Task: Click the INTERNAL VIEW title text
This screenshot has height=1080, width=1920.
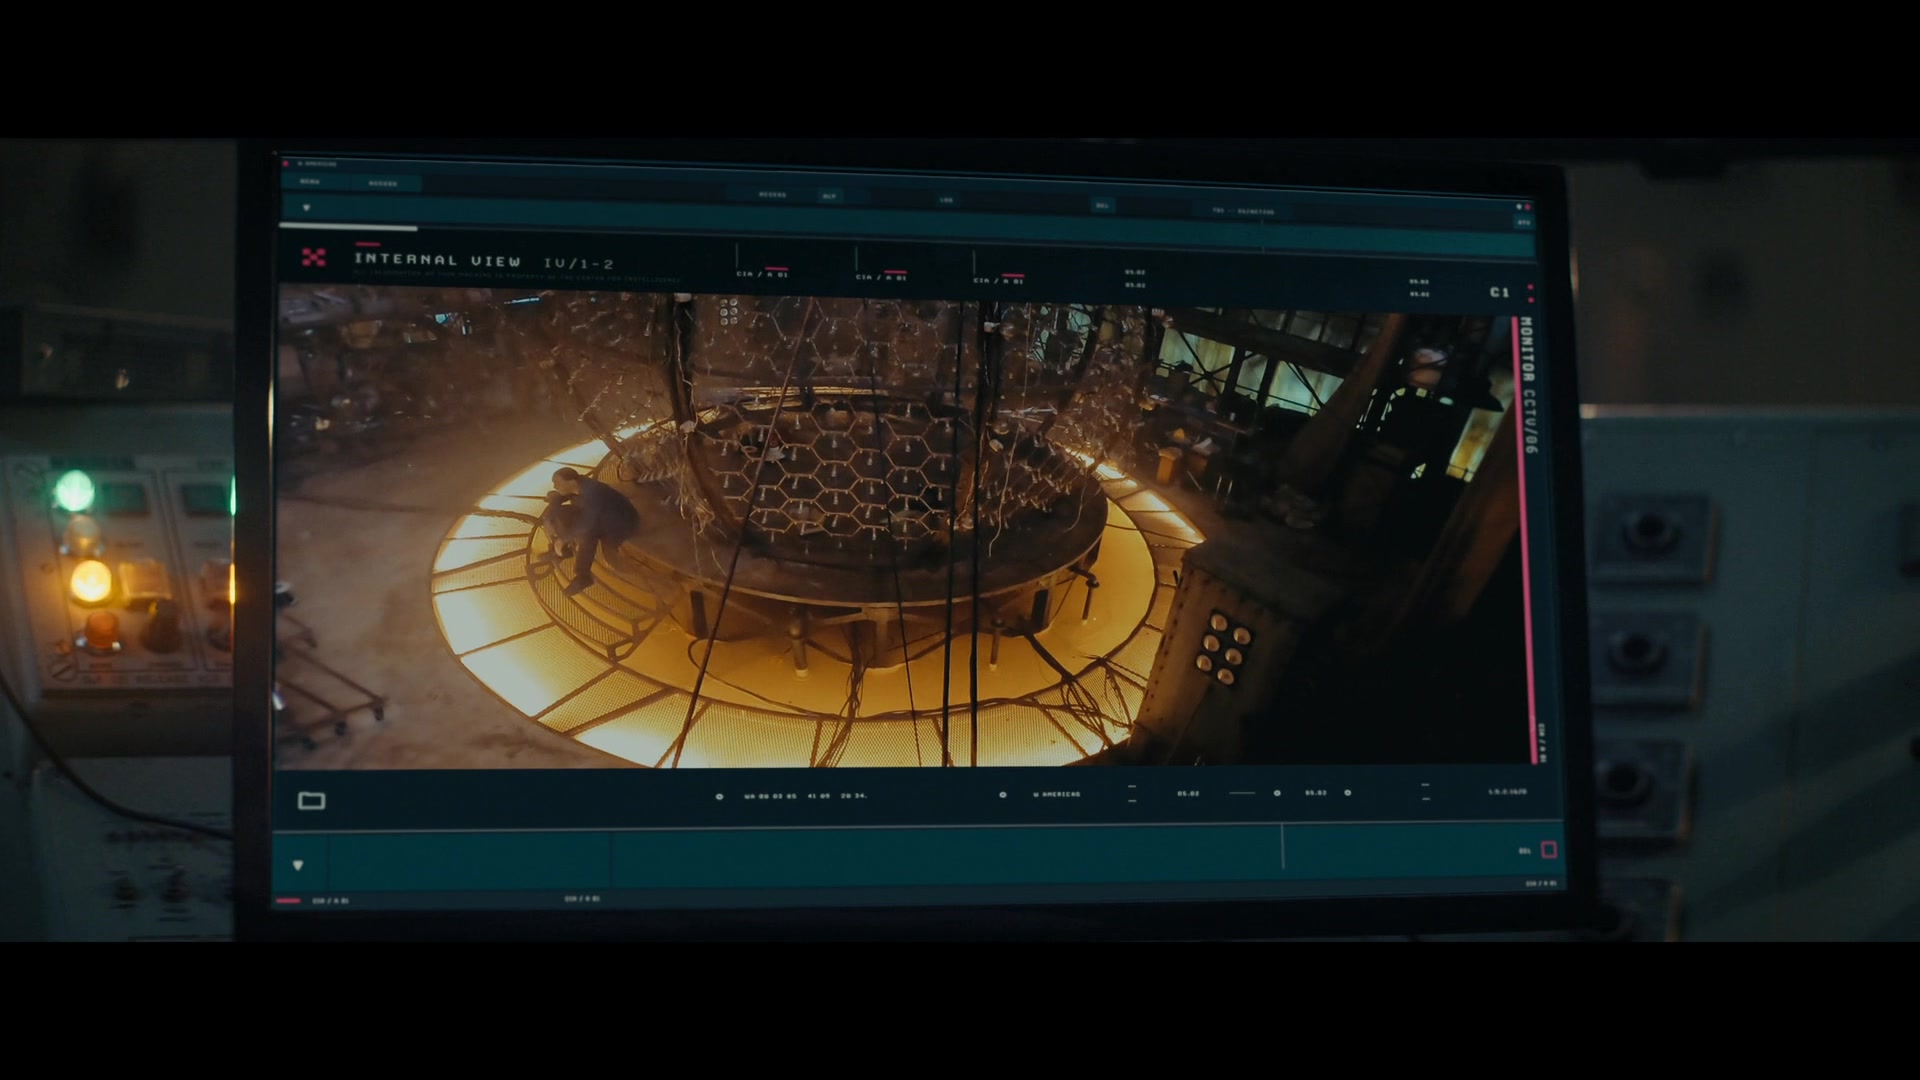Action: point(437,260)
